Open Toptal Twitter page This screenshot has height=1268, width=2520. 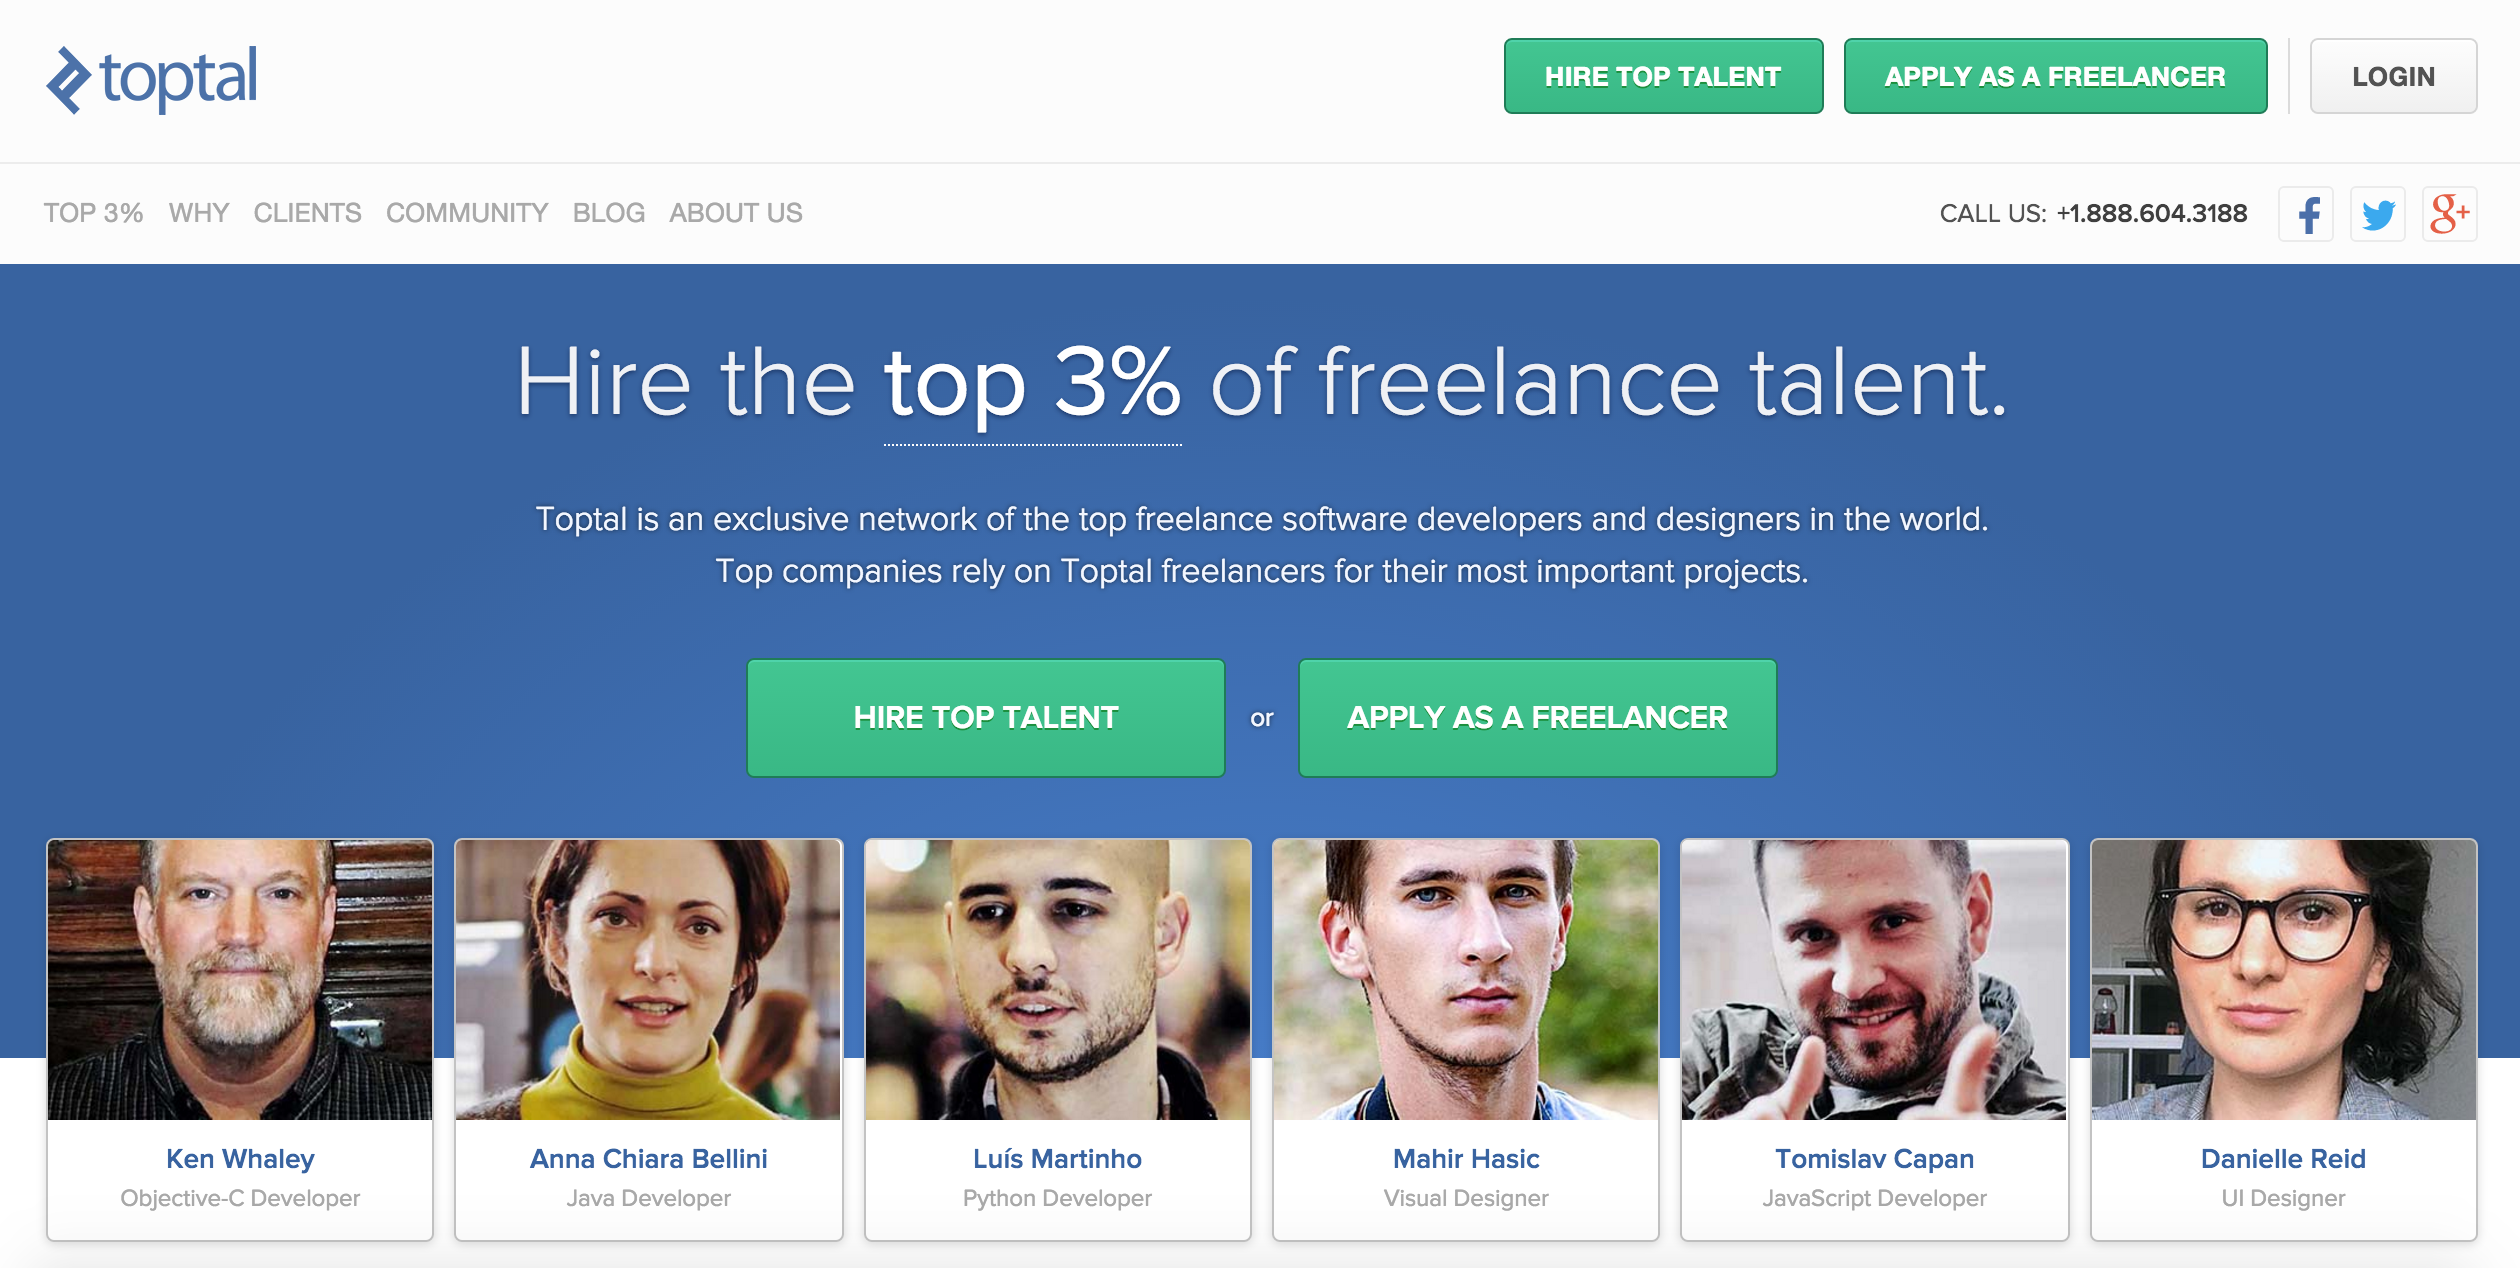tap(2379, 212)
